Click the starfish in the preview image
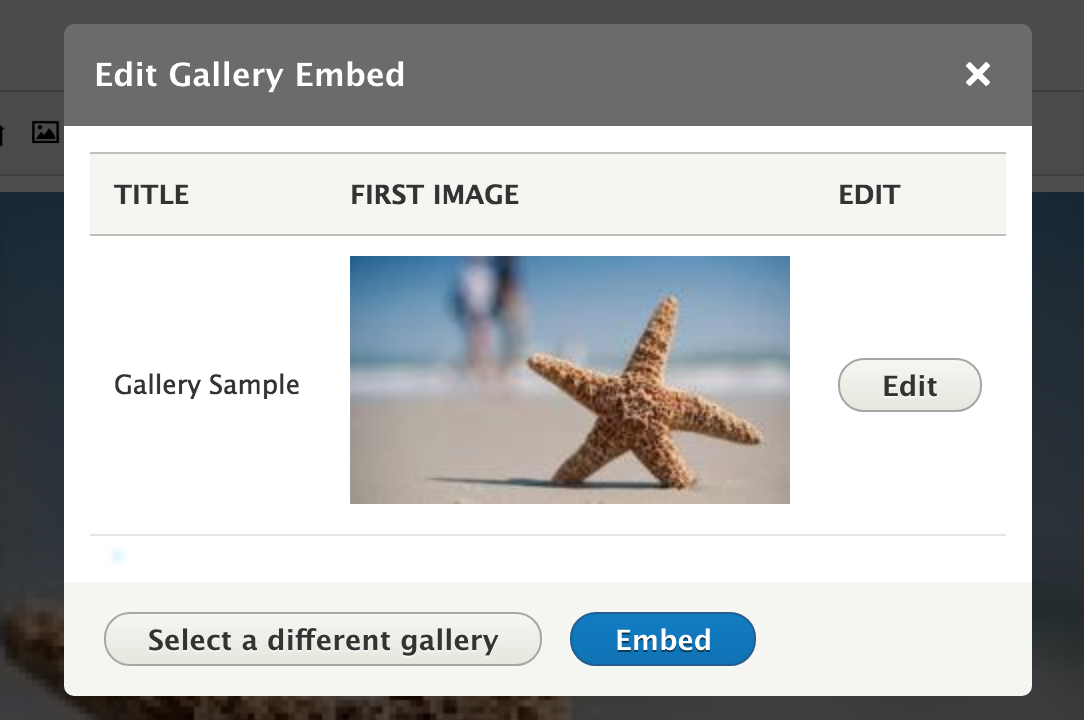 point(640,400)
